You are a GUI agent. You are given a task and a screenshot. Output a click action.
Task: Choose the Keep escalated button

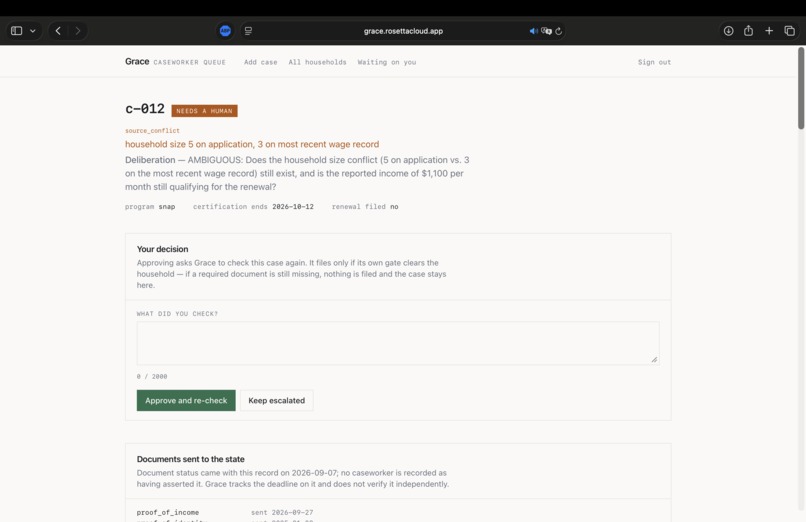point(277,400)
